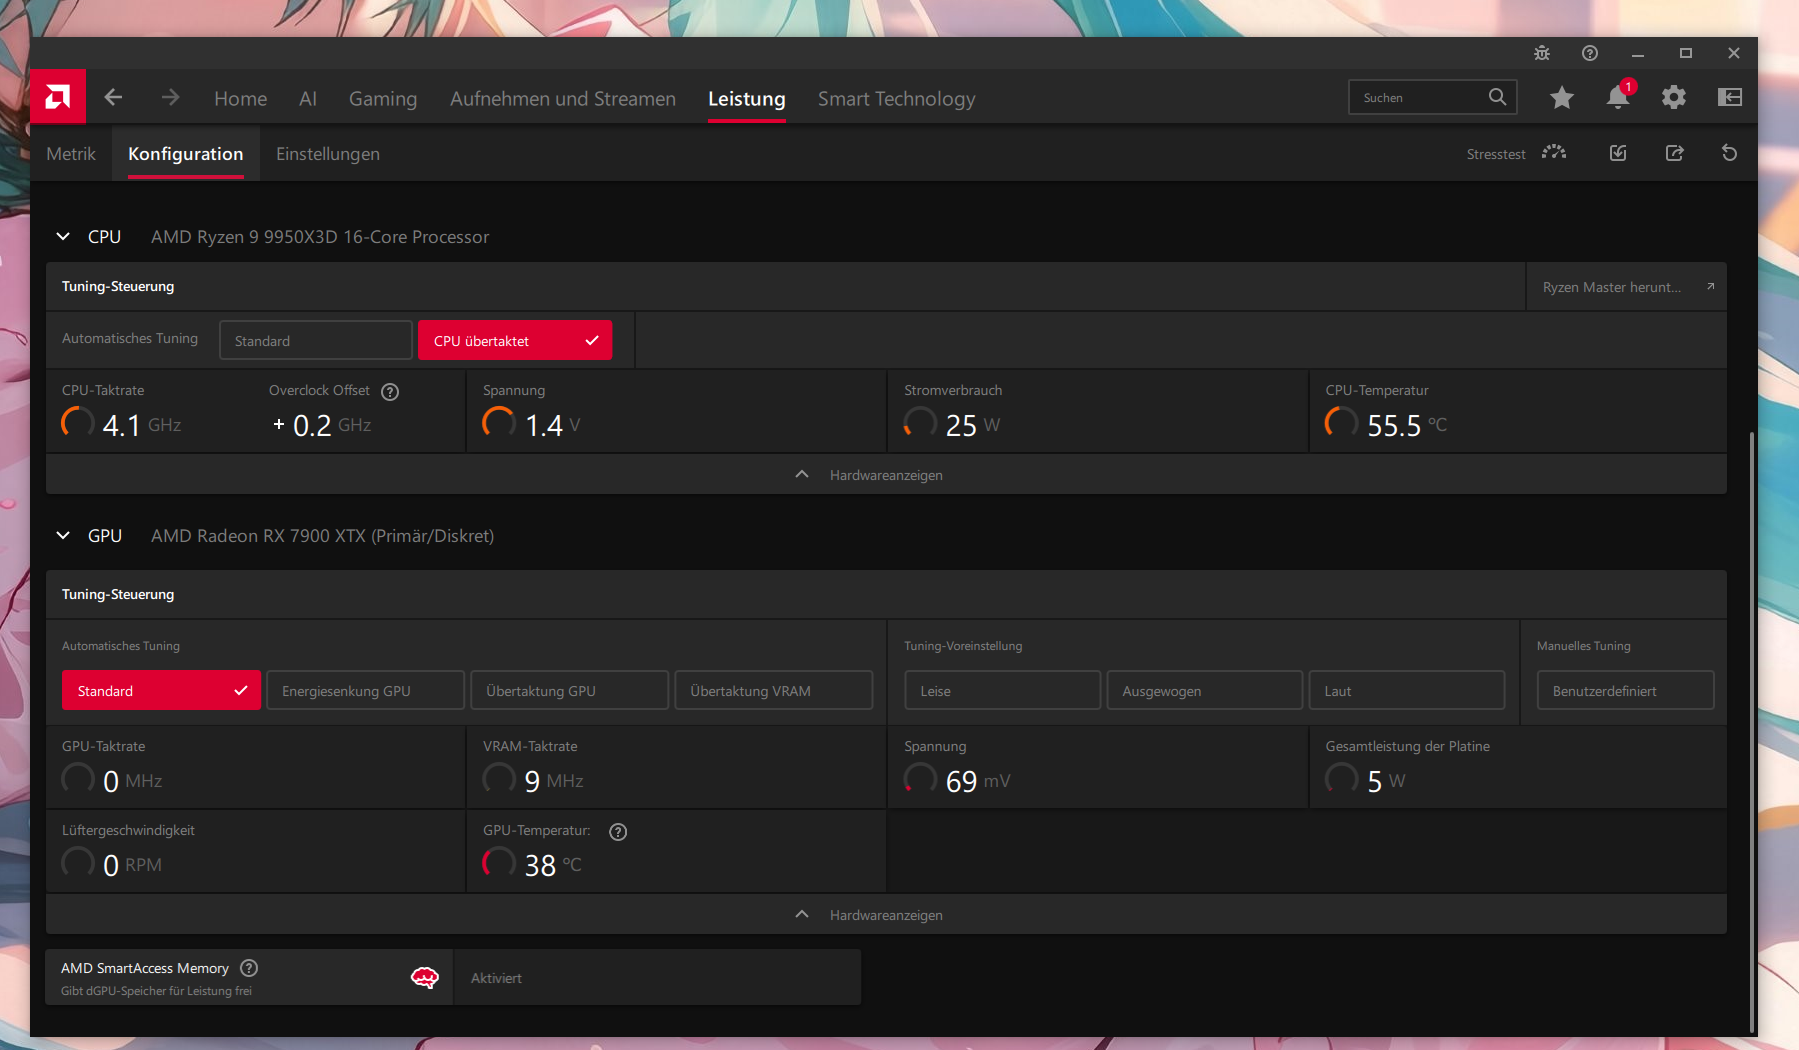
Task: Click Ryzen Master herunterladen link
Action: click(x=1627, y=287)
